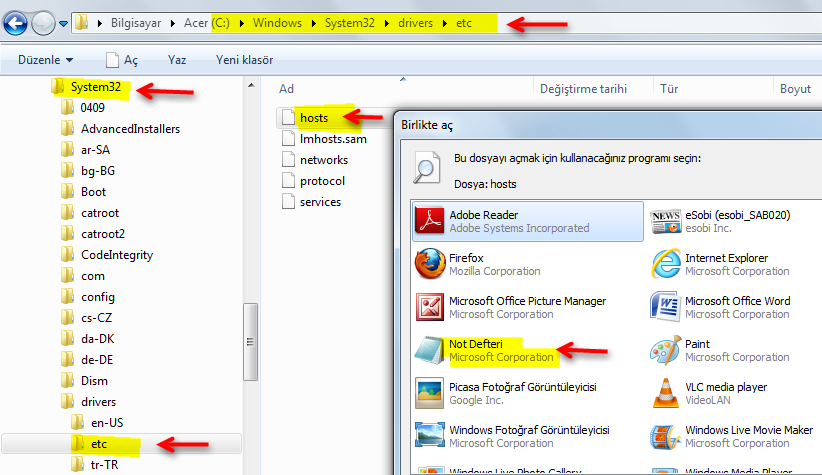Choose VLC media player program
Image resolution: width=822 pixels, height=475 pixels.
tap(709, 393)
